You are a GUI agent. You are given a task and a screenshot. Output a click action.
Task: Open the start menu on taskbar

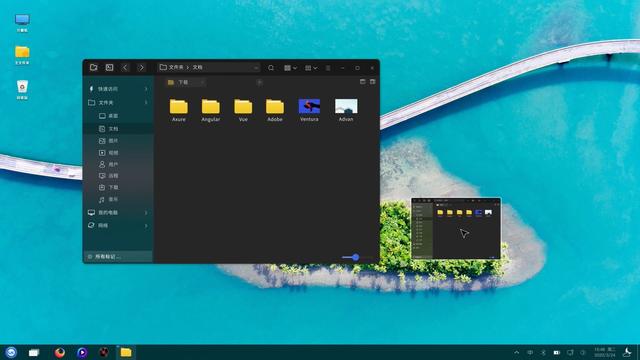click(x=11, y=352)
